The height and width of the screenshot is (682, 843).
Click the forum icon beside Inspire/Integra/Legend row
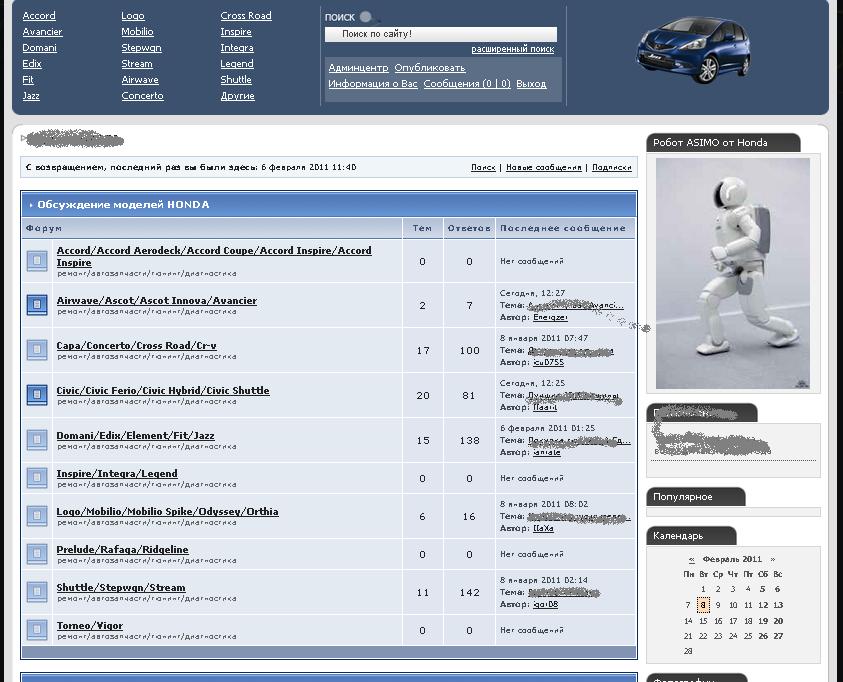[37, 478]
